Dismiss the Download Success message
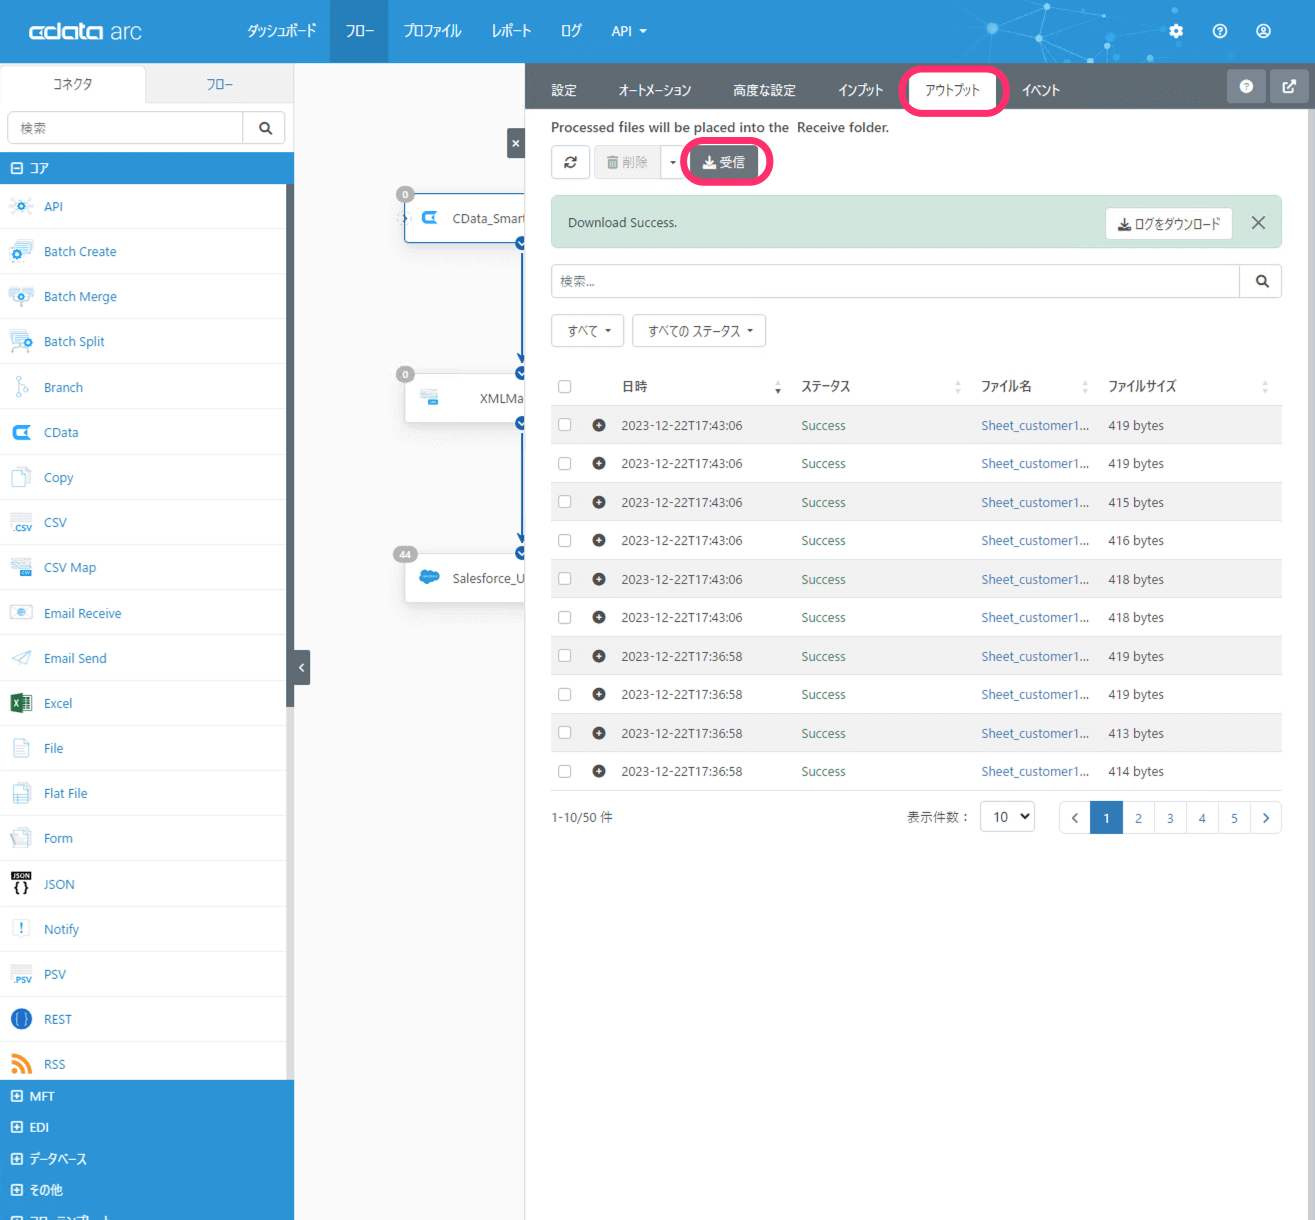 click(1258, 223)
